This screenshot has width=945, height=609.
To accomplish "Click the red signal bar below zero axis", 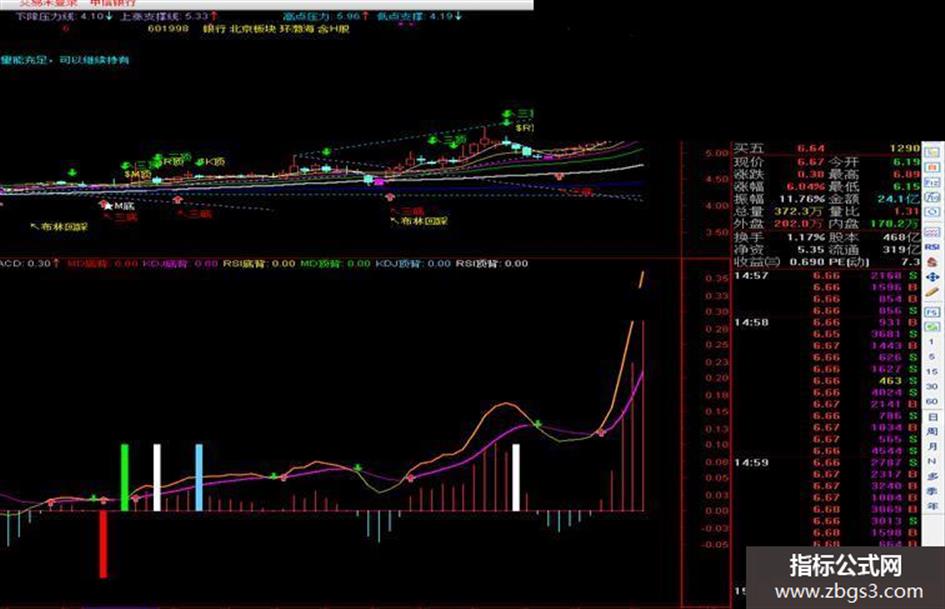I will (x=103, y=544).
